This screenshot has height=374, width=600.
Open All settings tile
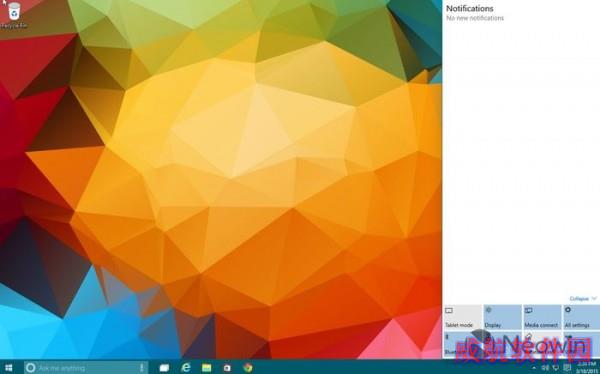[581, 317]
